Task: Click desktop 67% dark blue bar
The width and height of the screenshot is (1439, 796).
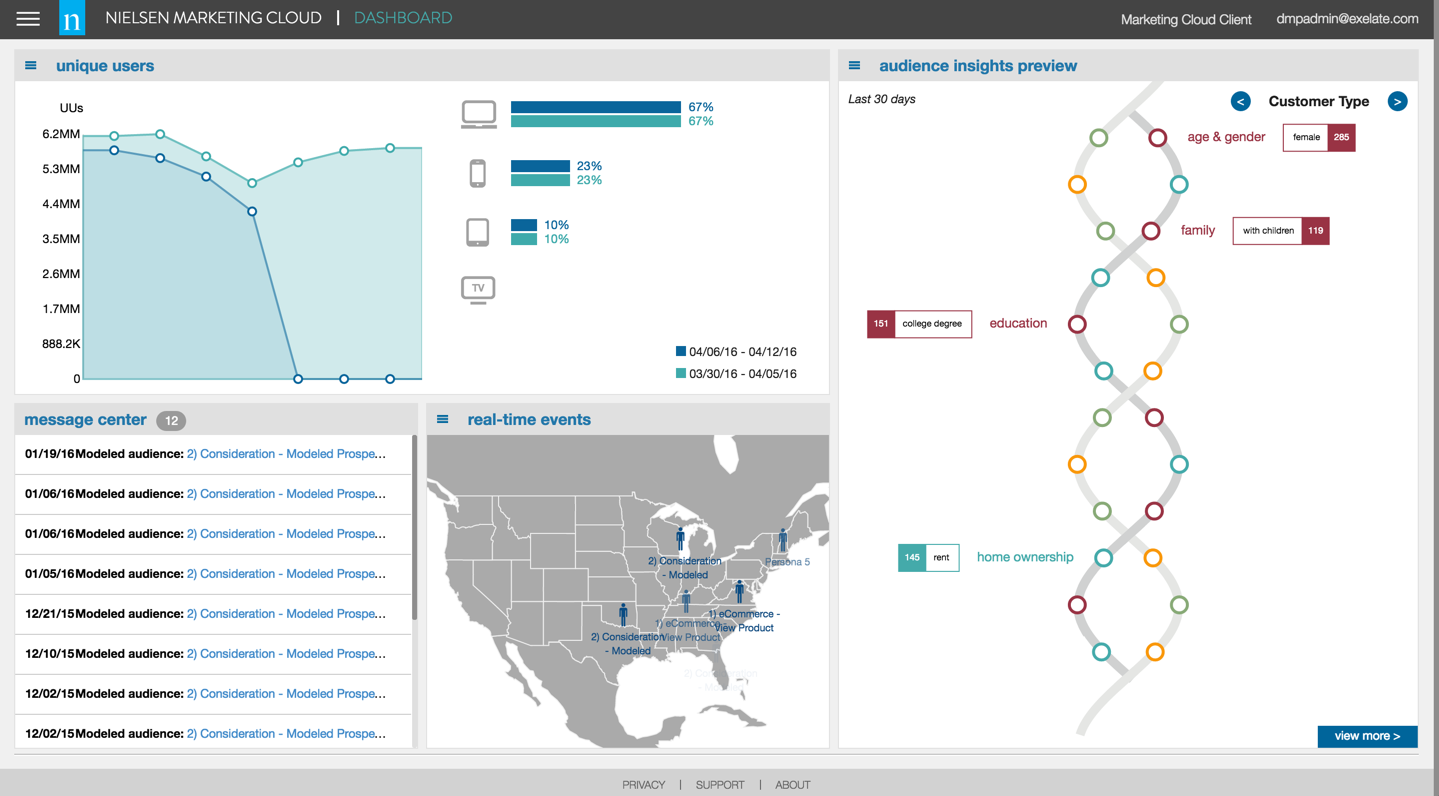Action: [596, 107]
